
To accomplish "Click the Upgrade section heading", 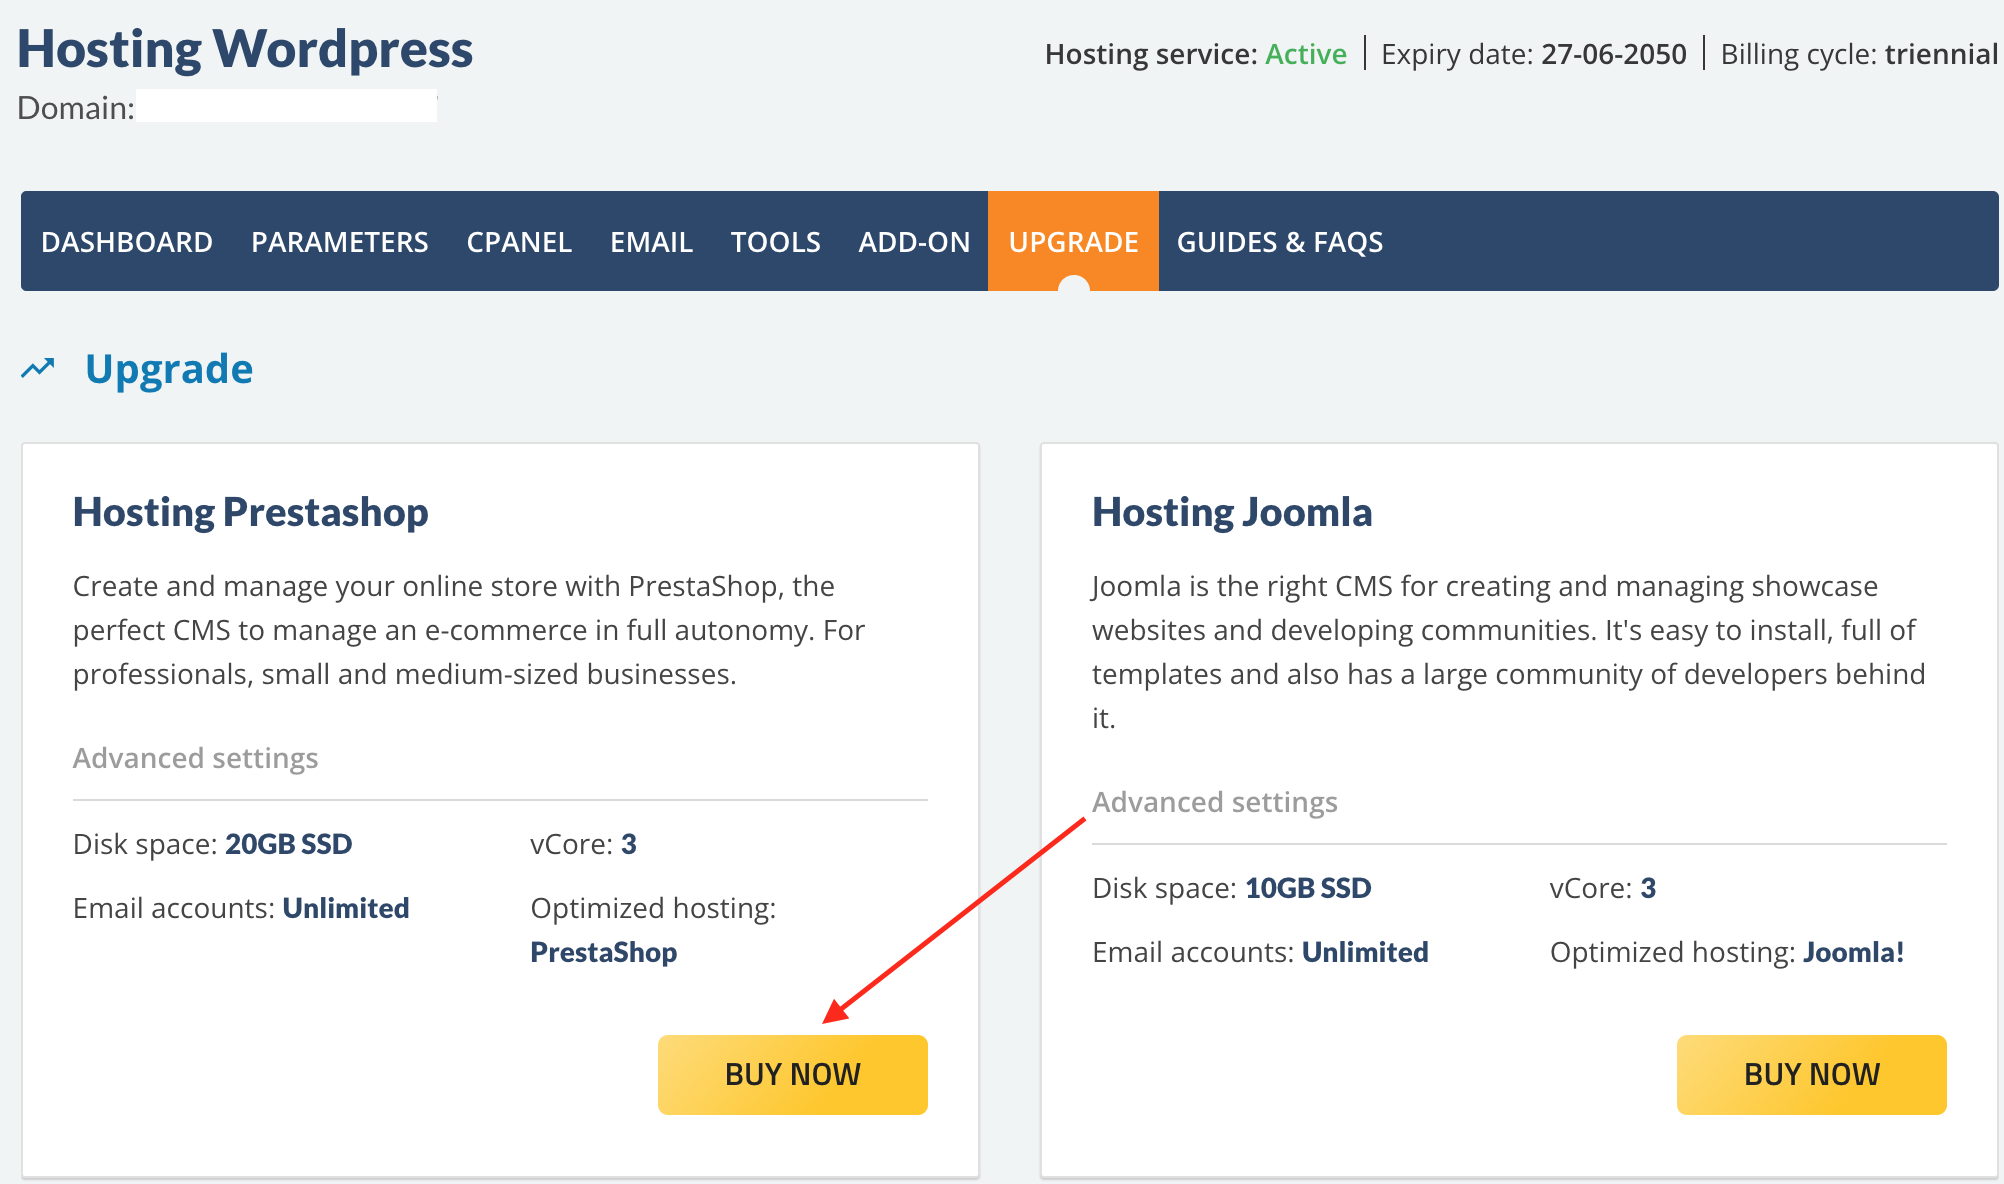I will [169, 369].
